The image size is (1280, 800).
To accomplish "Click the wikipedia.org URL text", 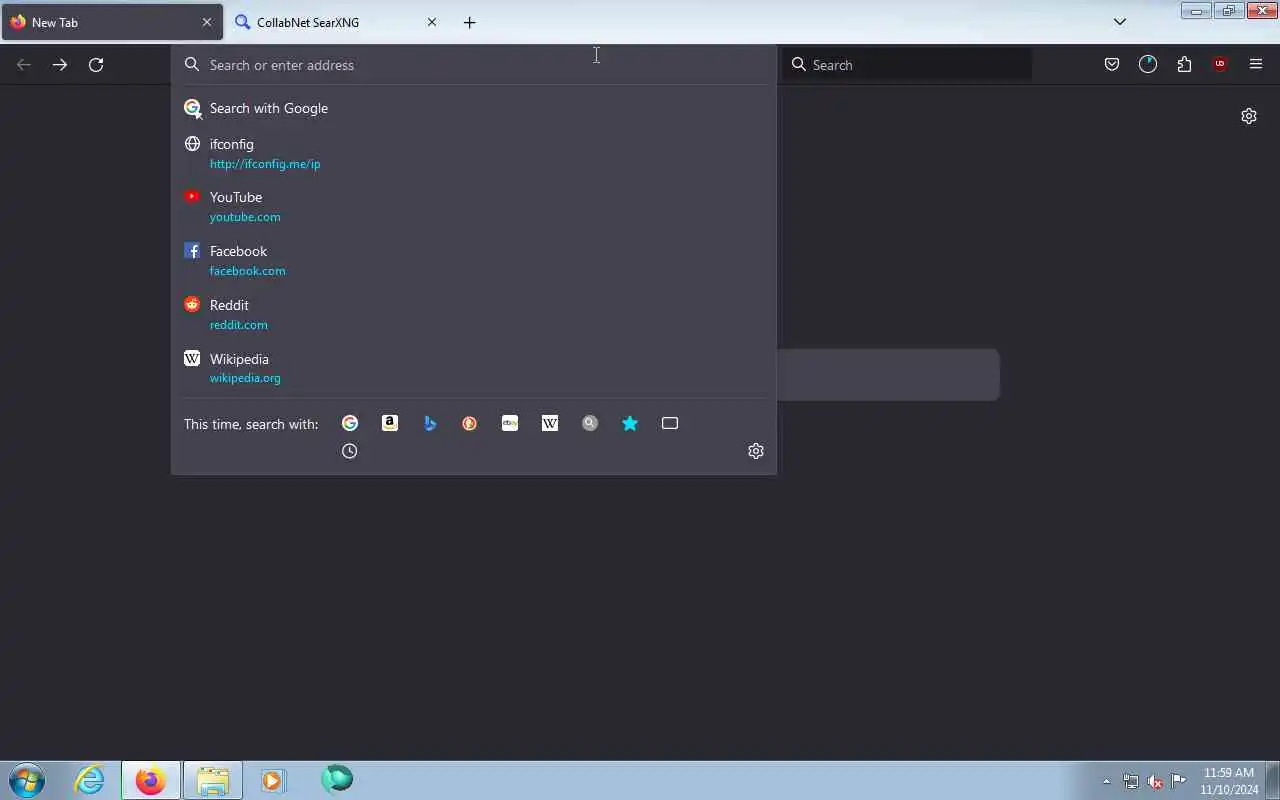I will point(245,378).
